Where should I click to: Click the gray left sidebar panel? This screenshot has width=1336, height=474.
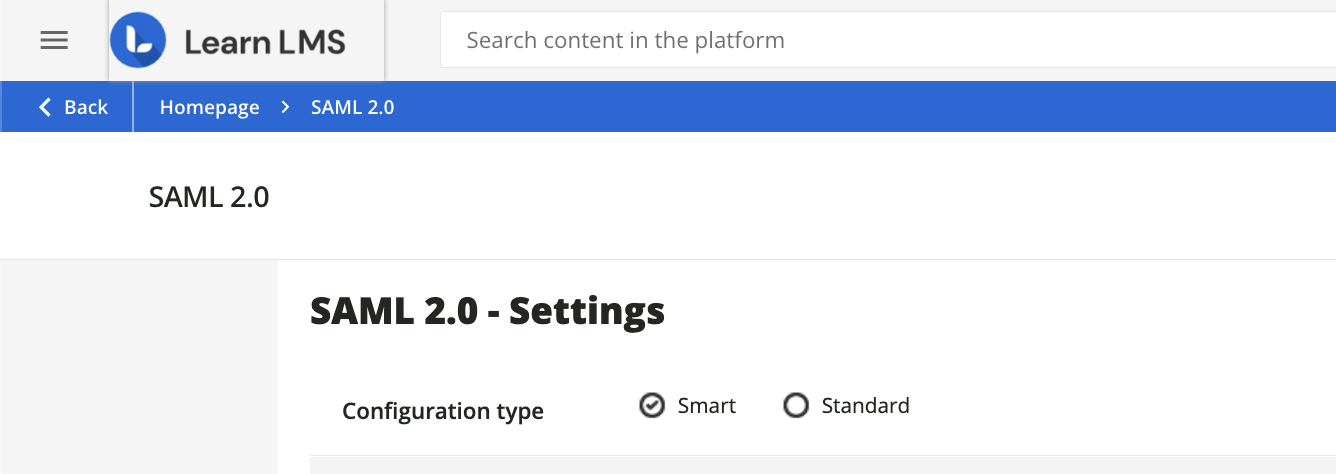[138, 370]
